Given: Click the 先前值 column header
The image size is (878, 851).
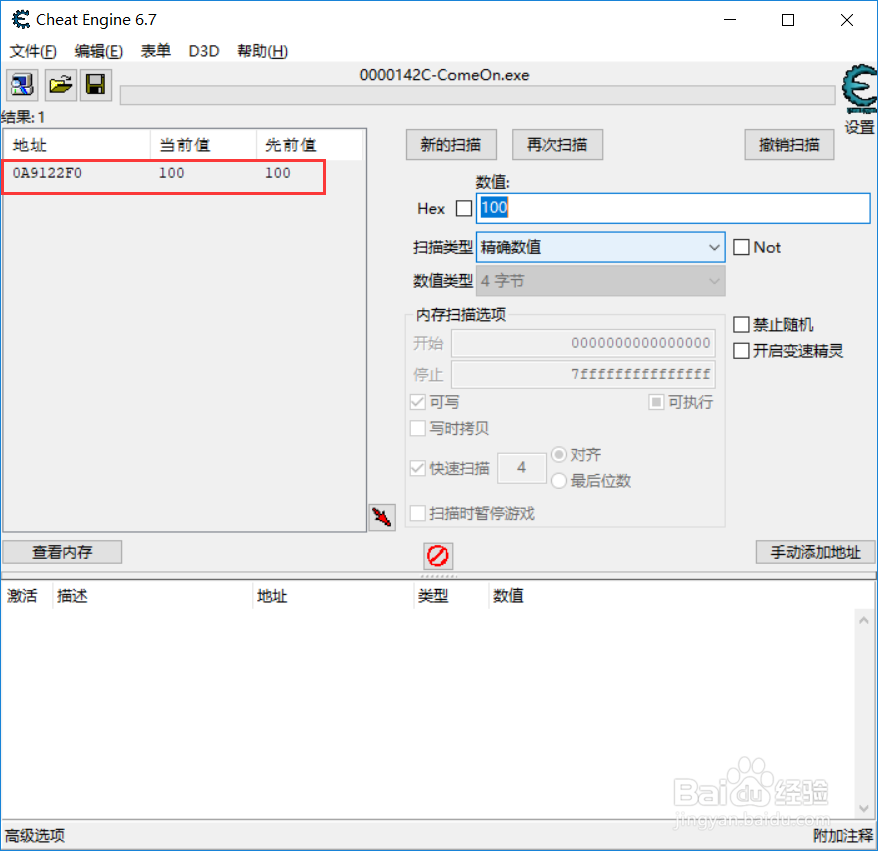Looking at the screenshot, I should coord(309,145).
